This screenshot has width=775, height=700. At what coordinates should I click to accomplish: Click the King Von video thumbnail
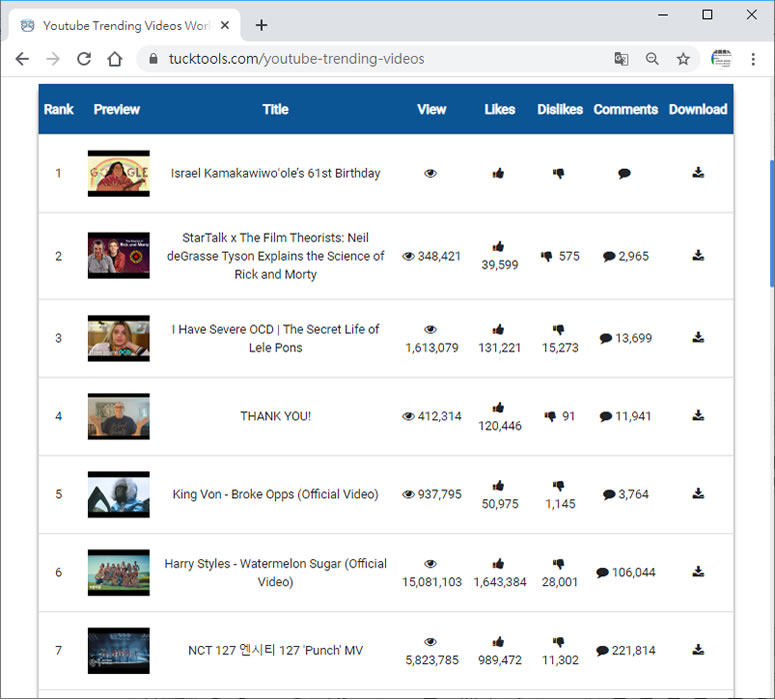118,494
